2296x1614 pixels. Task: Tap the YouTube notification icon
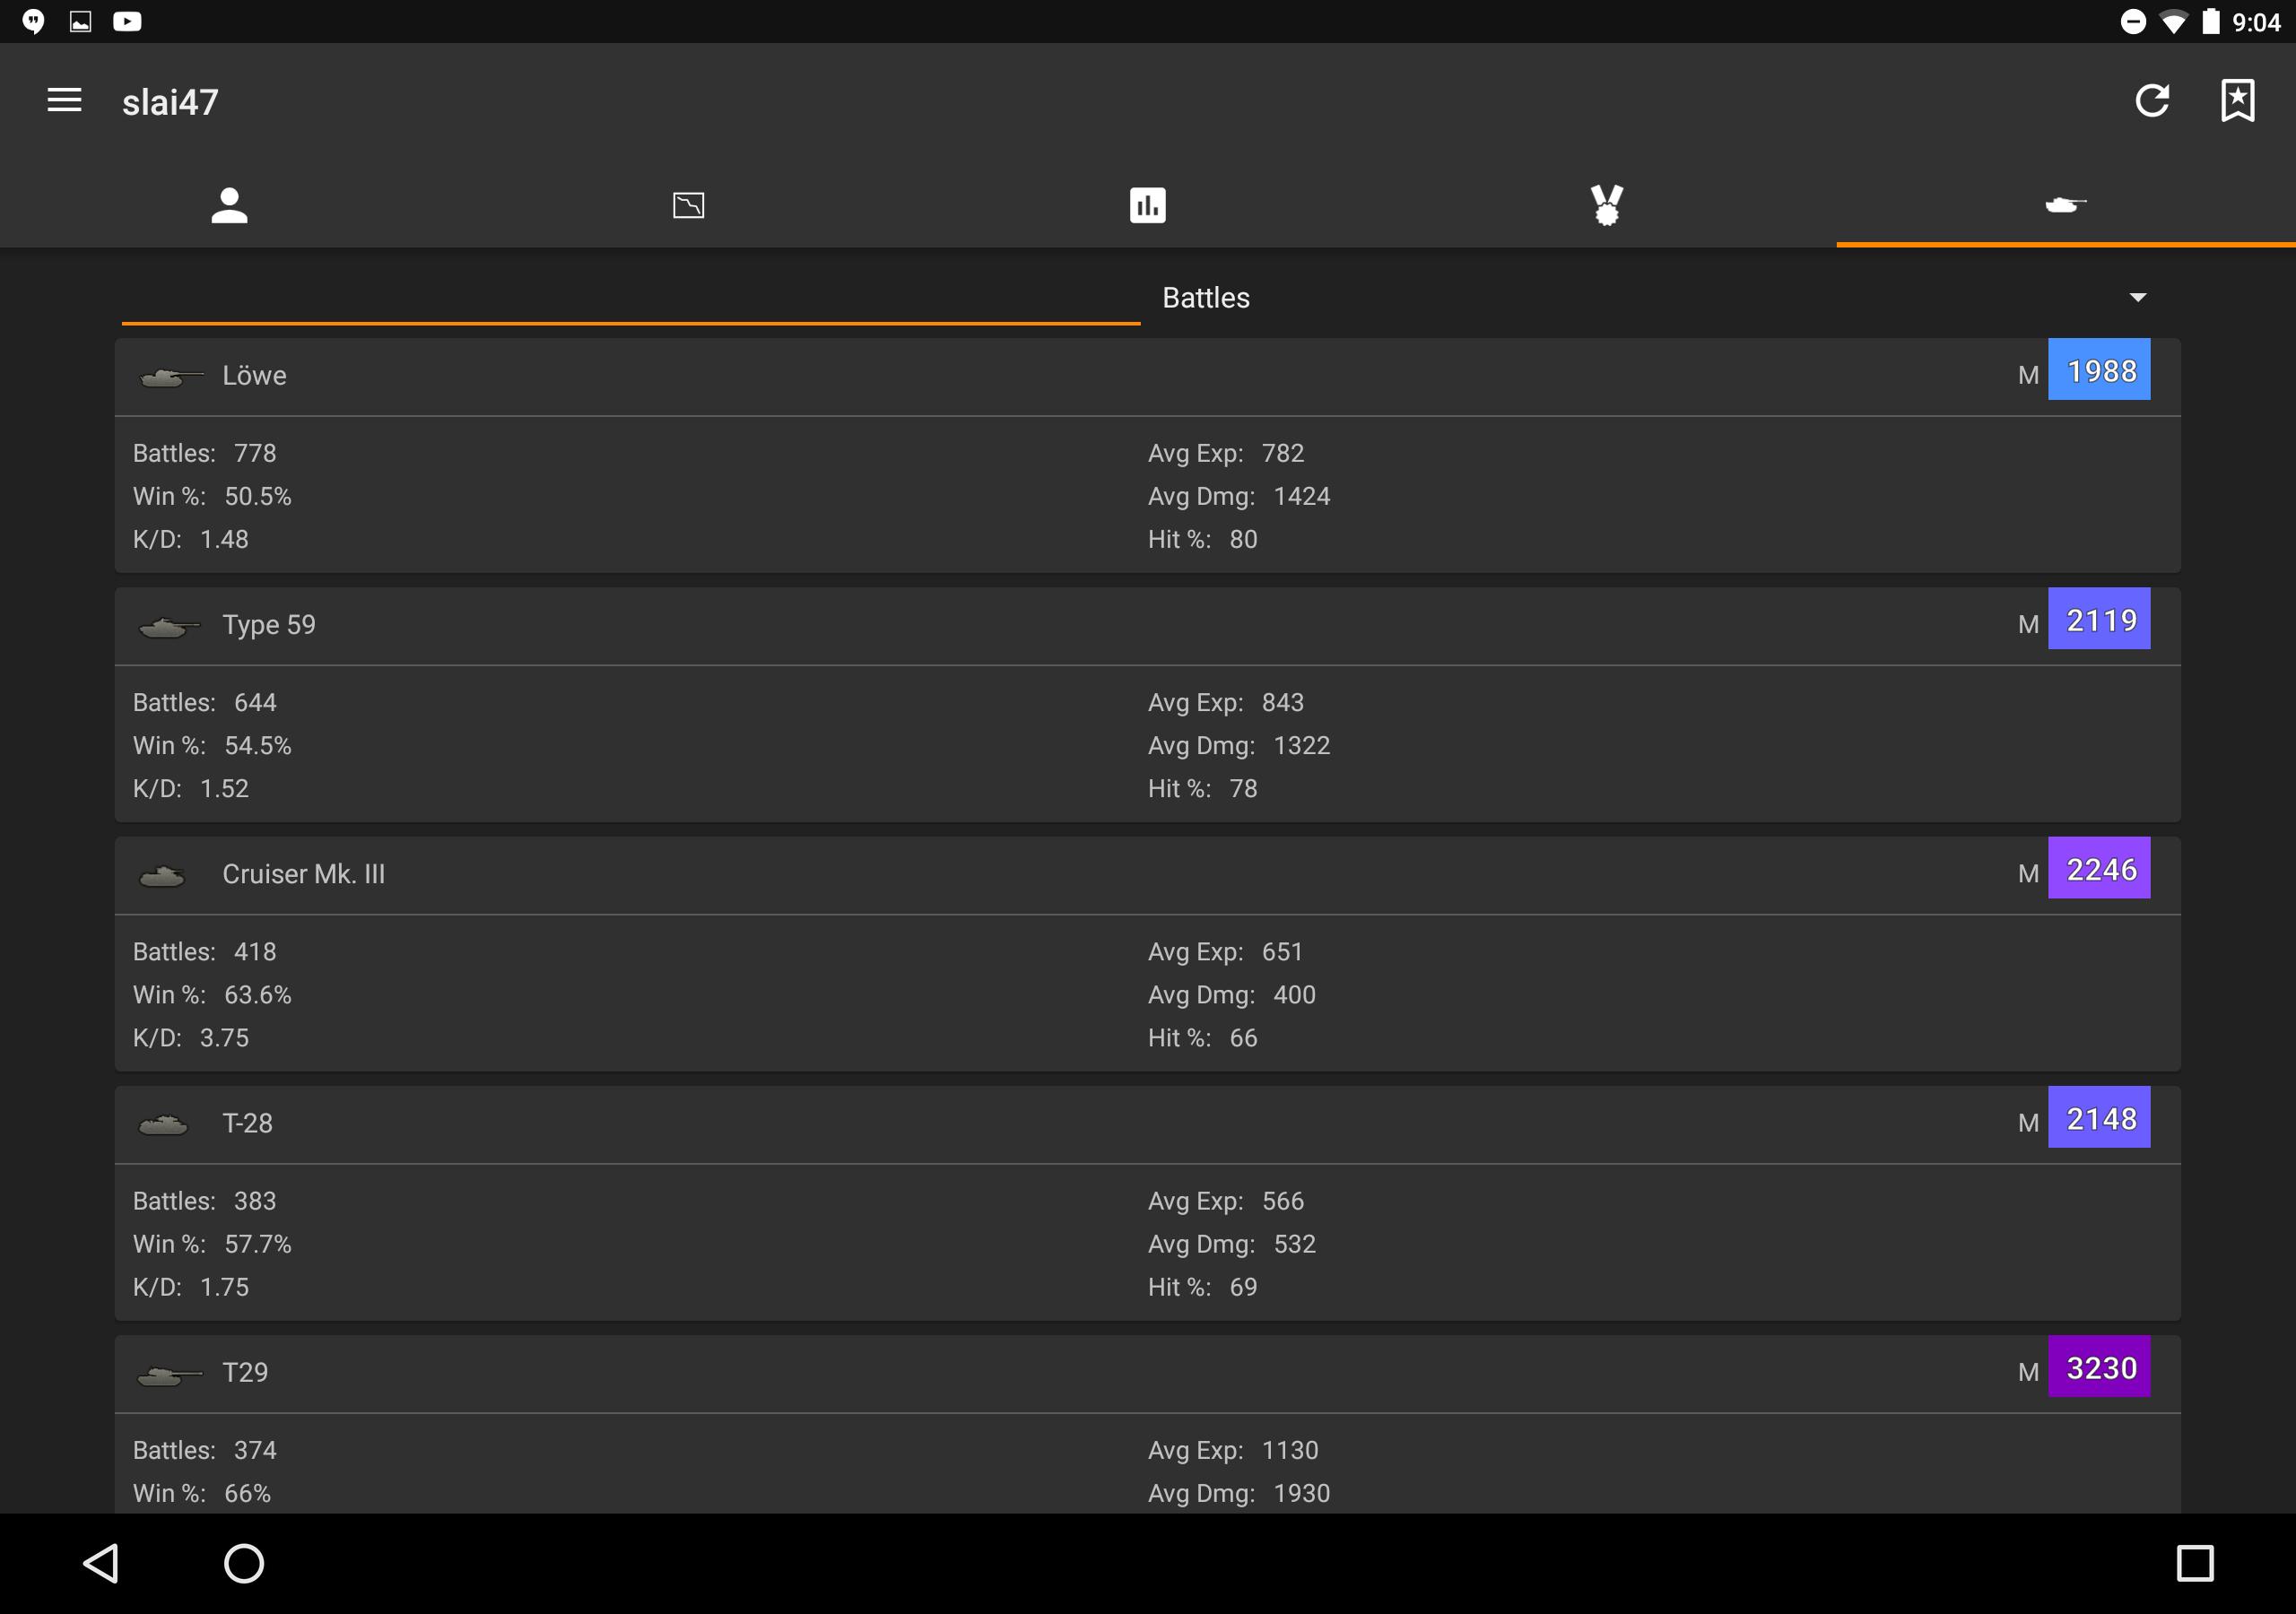[x=127, y=21]
